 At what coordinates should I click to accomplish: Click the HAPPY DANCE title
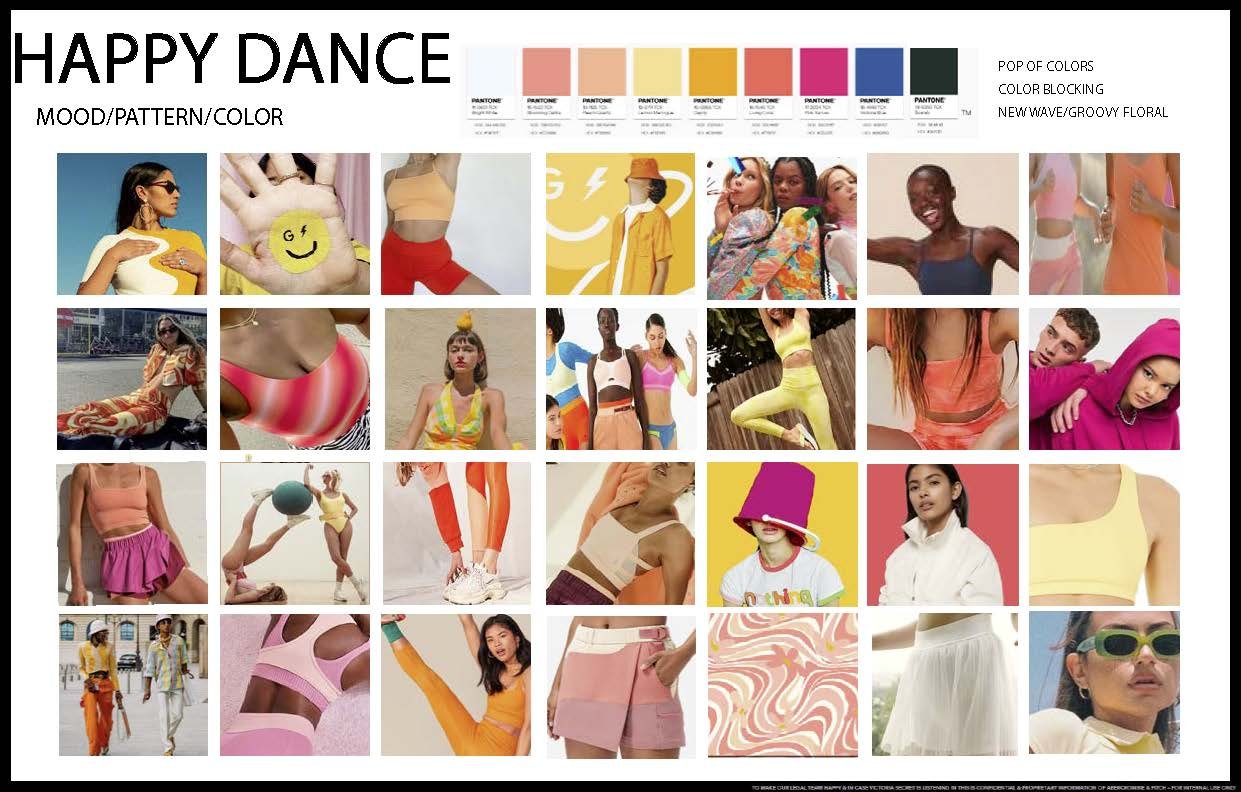tap(231, 58)
